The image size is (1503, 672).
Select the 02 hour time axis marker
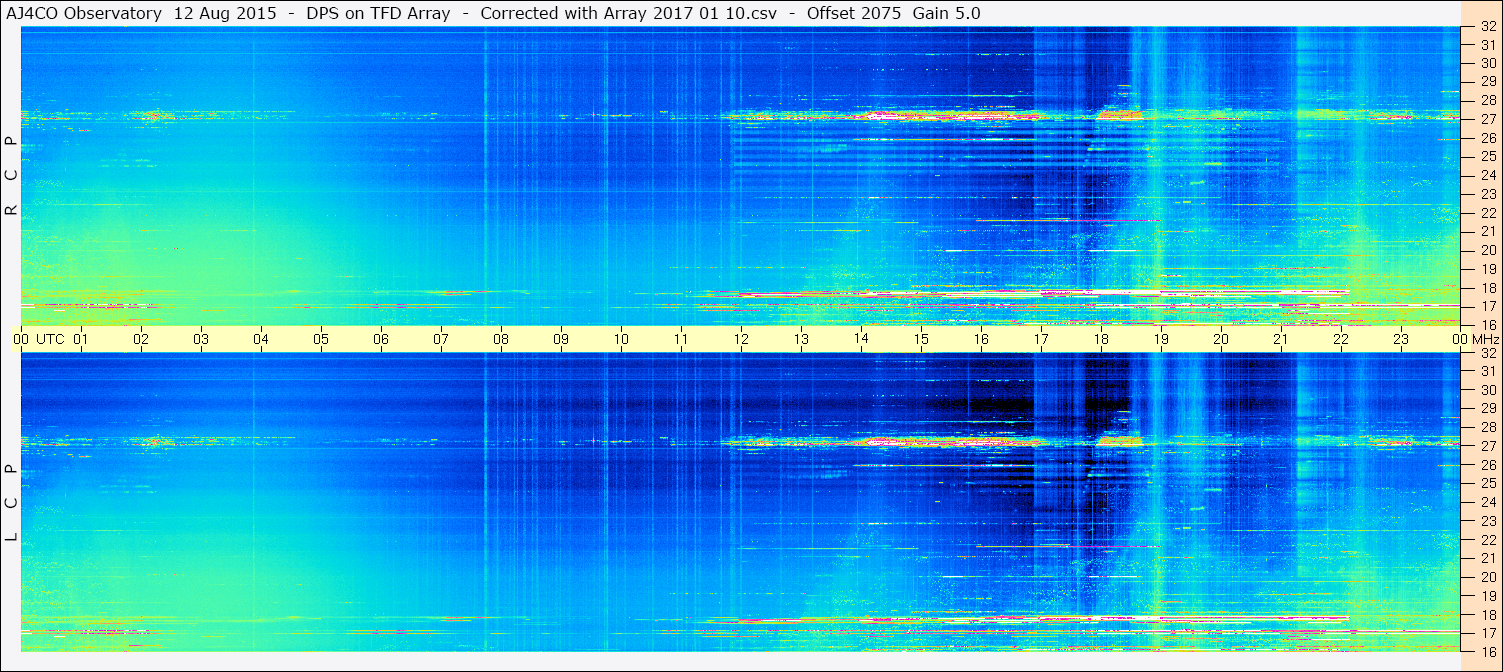pos(141,339)
